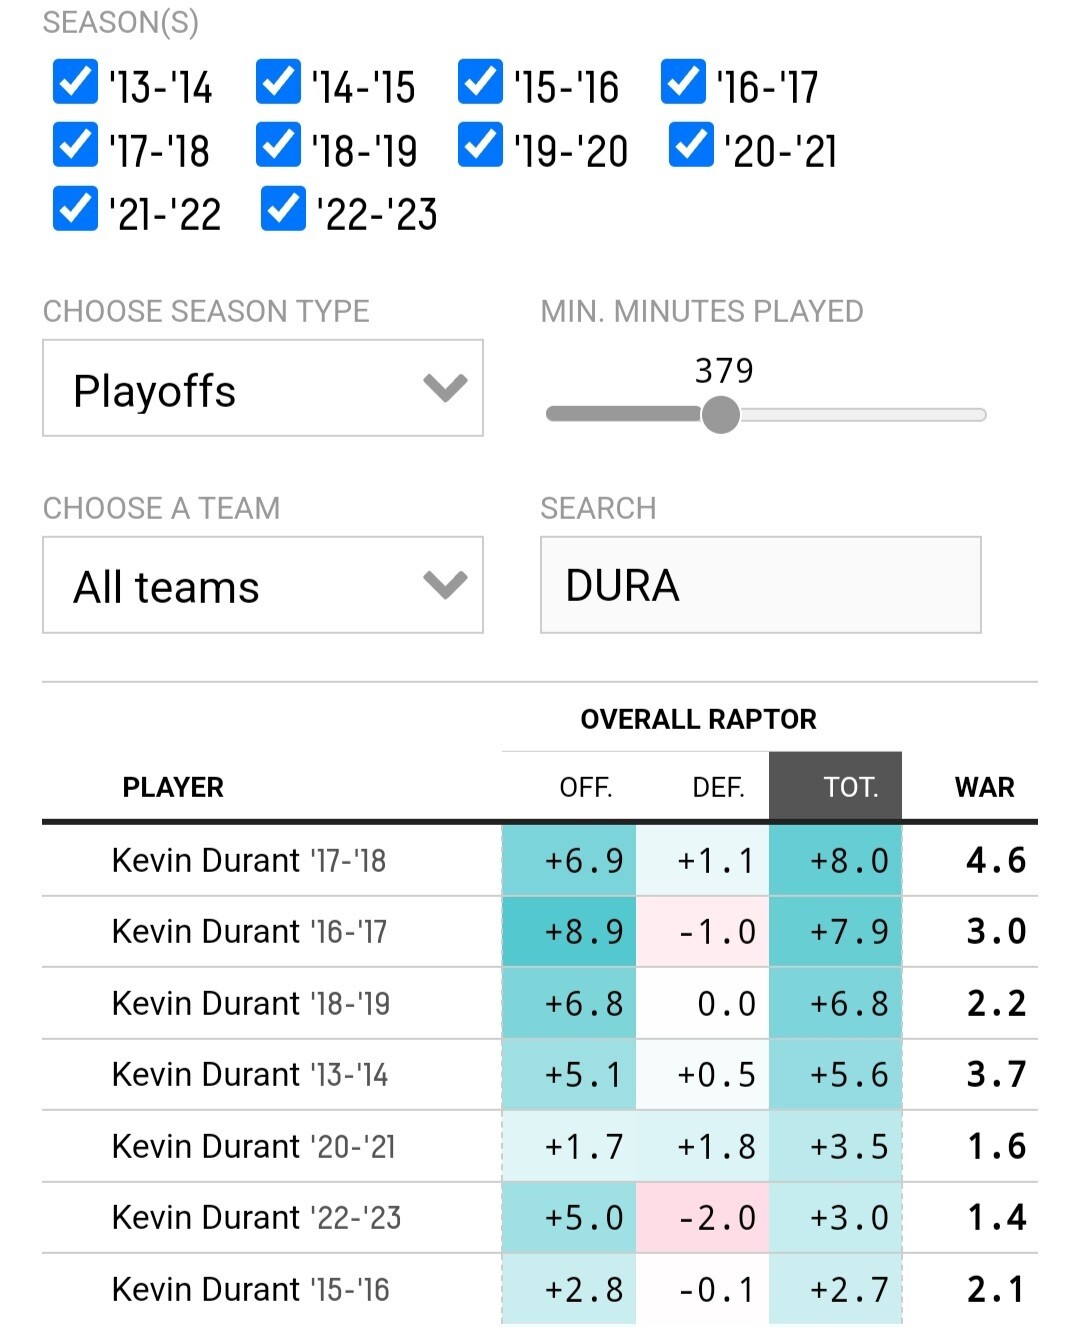Uncheck the '19-'20 season box
This screenshot has width=1080, height=1327.
[x=480, y=146]
